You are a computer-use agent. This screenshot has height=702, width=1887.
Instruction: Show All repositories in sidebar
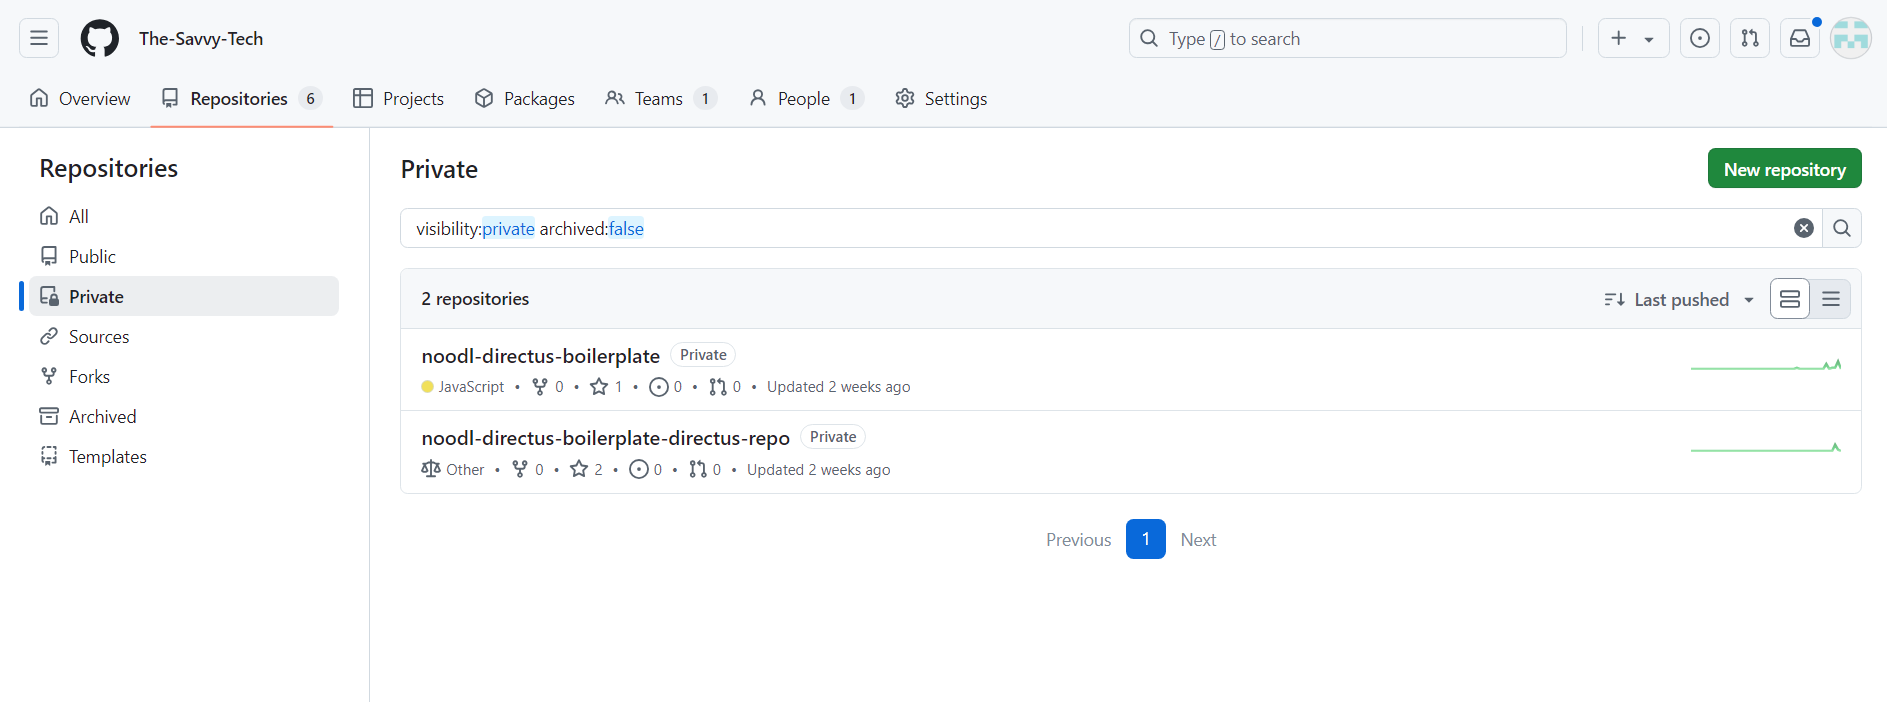[184, 216]
